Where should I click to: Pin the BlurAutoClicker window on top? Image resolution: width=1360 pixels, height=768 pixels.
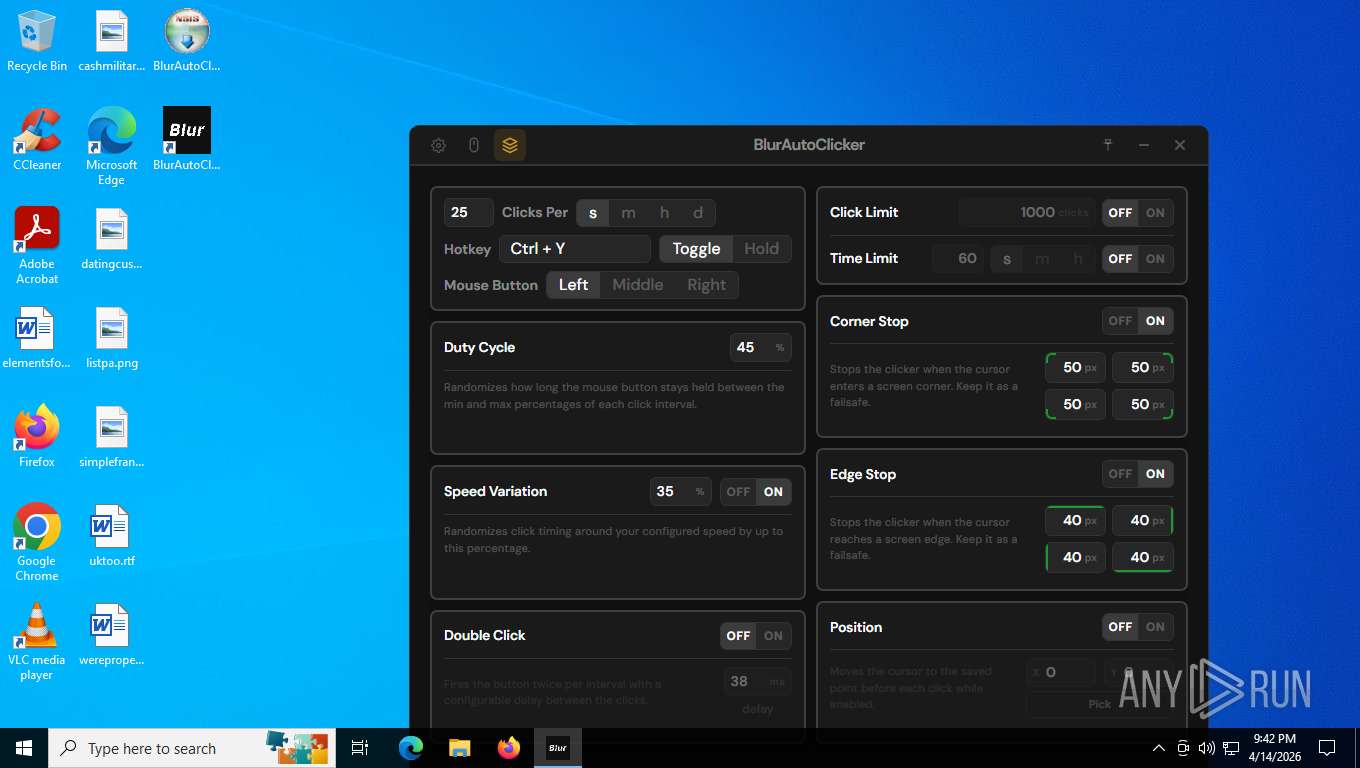tap(1108, 145)
